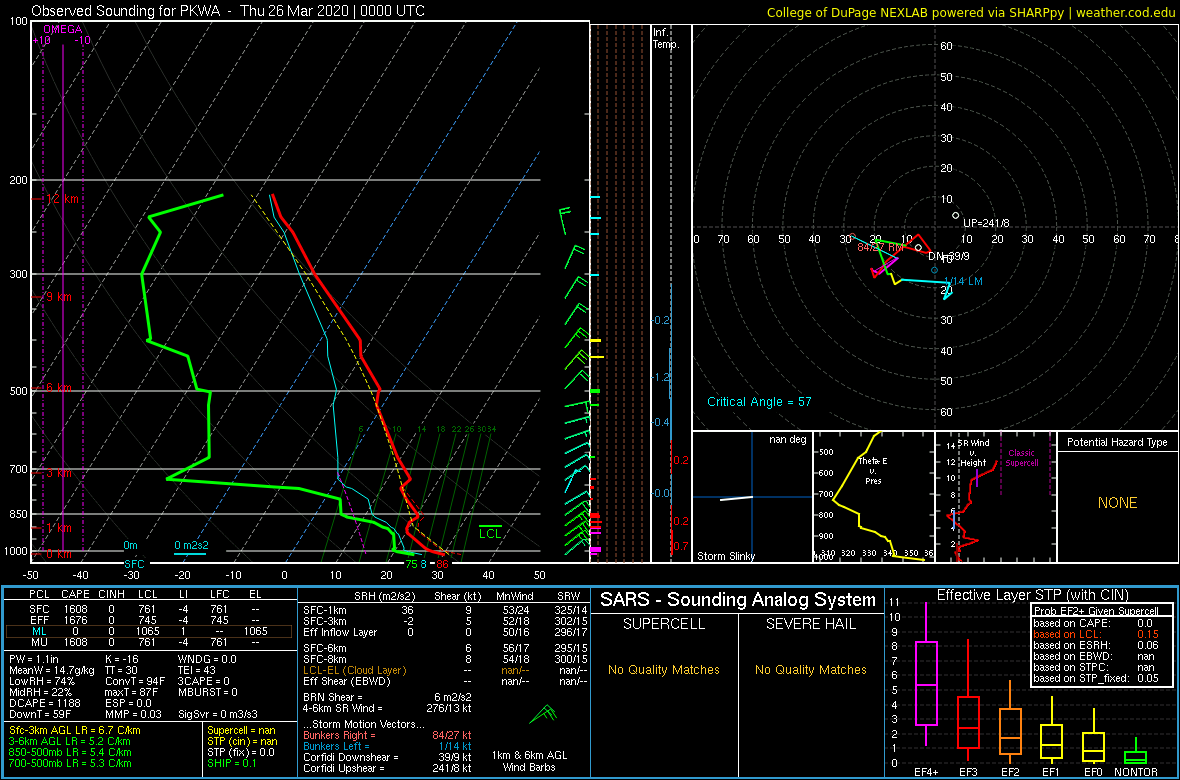This screenshot has height=780, width=1180.
Task: Click the red 'Bunkers Right = 84/27 kt' line
Action: pyautogui.click(x=387, y=735)
